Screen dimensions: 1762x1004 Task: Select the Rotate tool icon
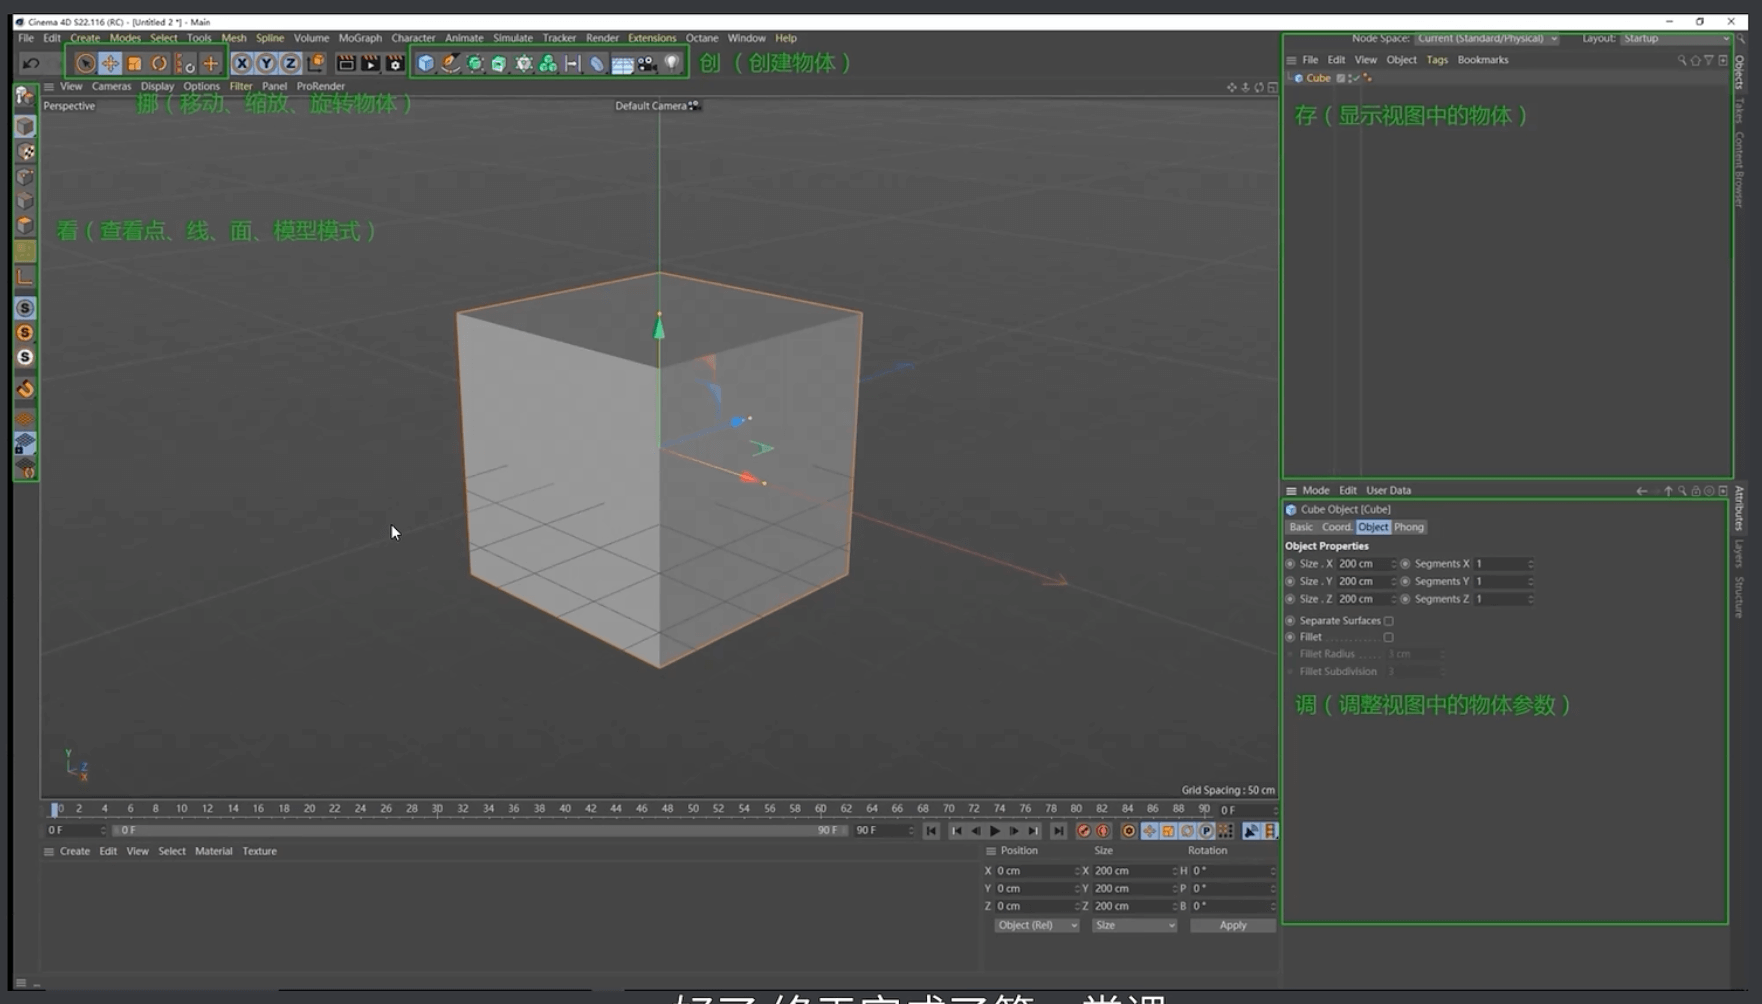(x=159, y=63)
